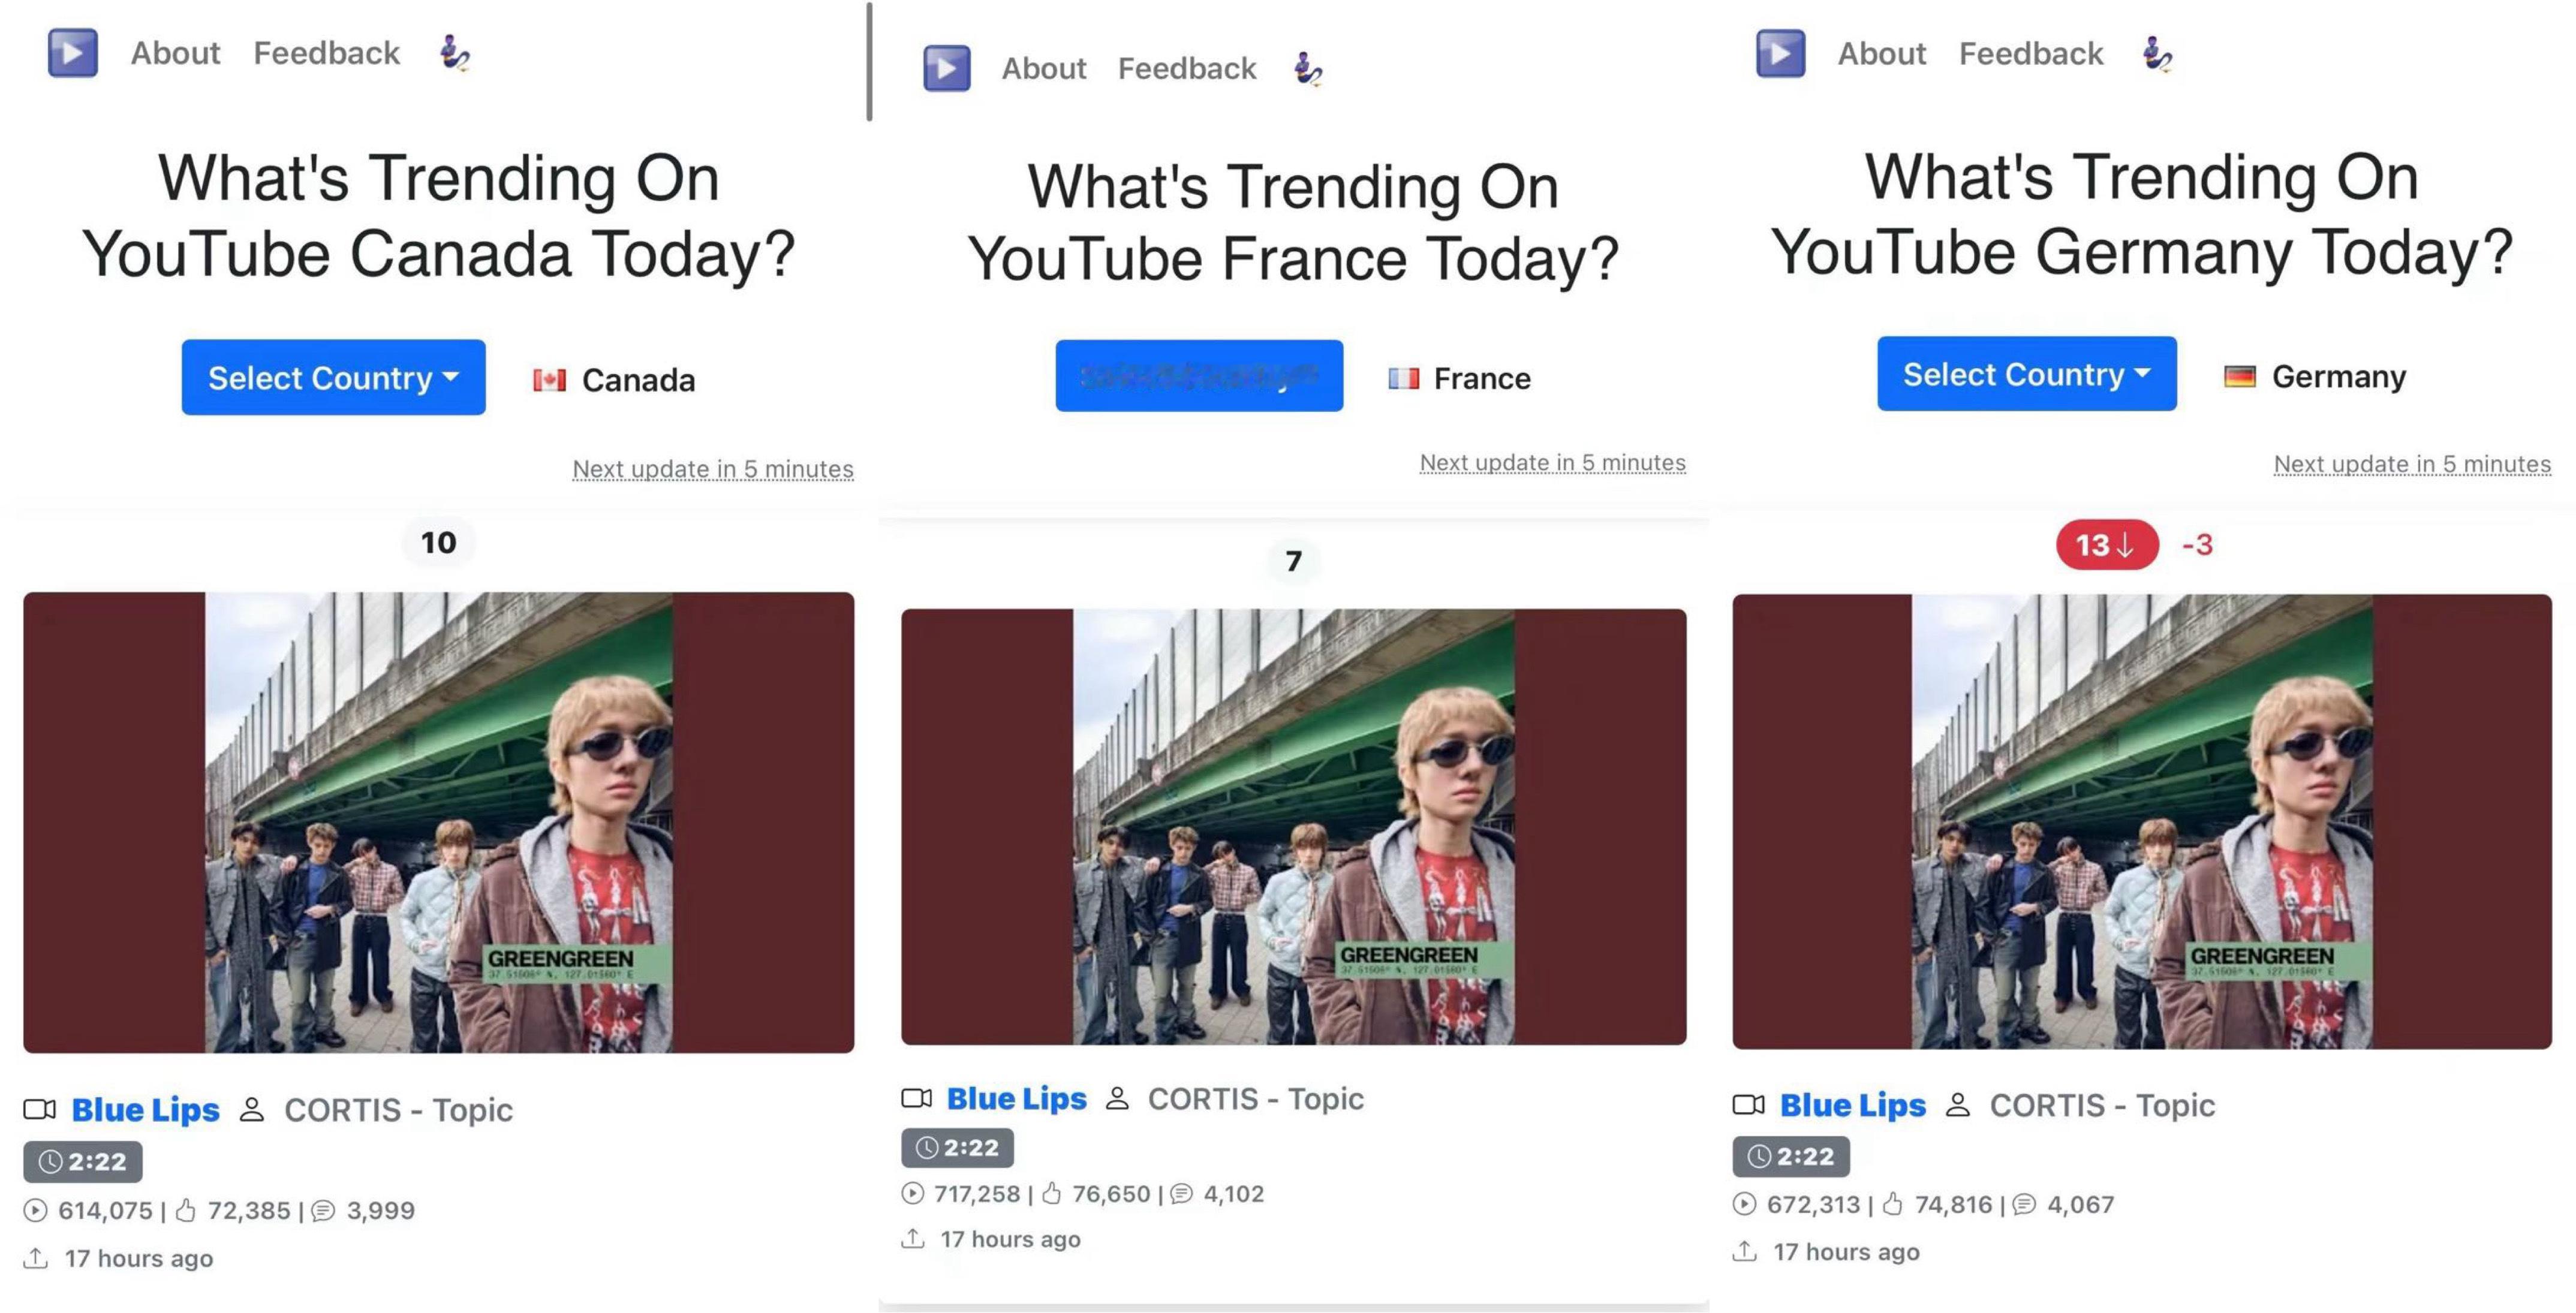The height and width of the screenshot is (1313, 2576).
Task: Open Select Country dropdown on Canada page
Action: (x=333, y=377)
